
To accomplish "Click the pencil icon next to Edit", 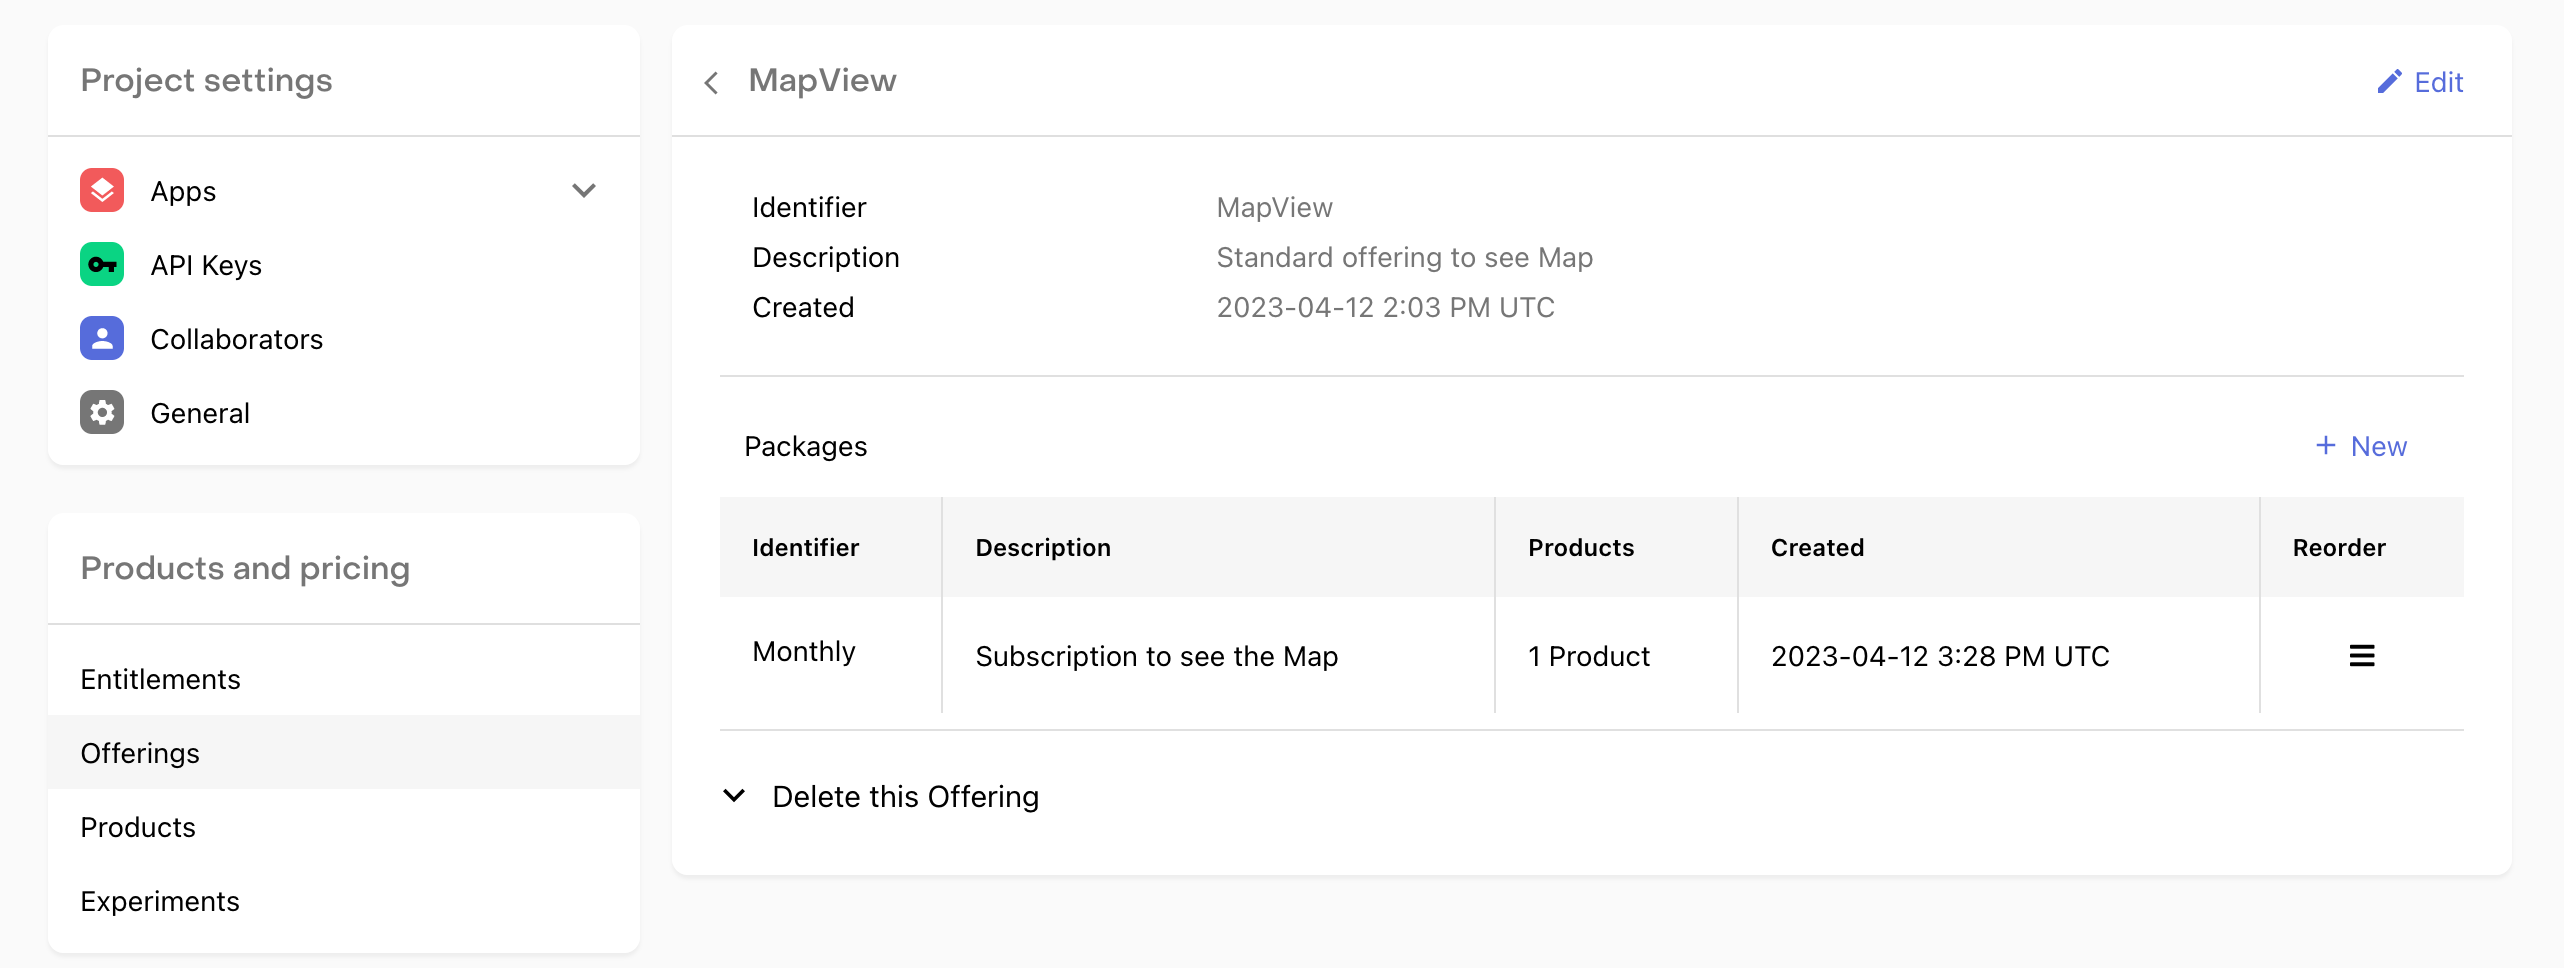I will [2389, 82].
